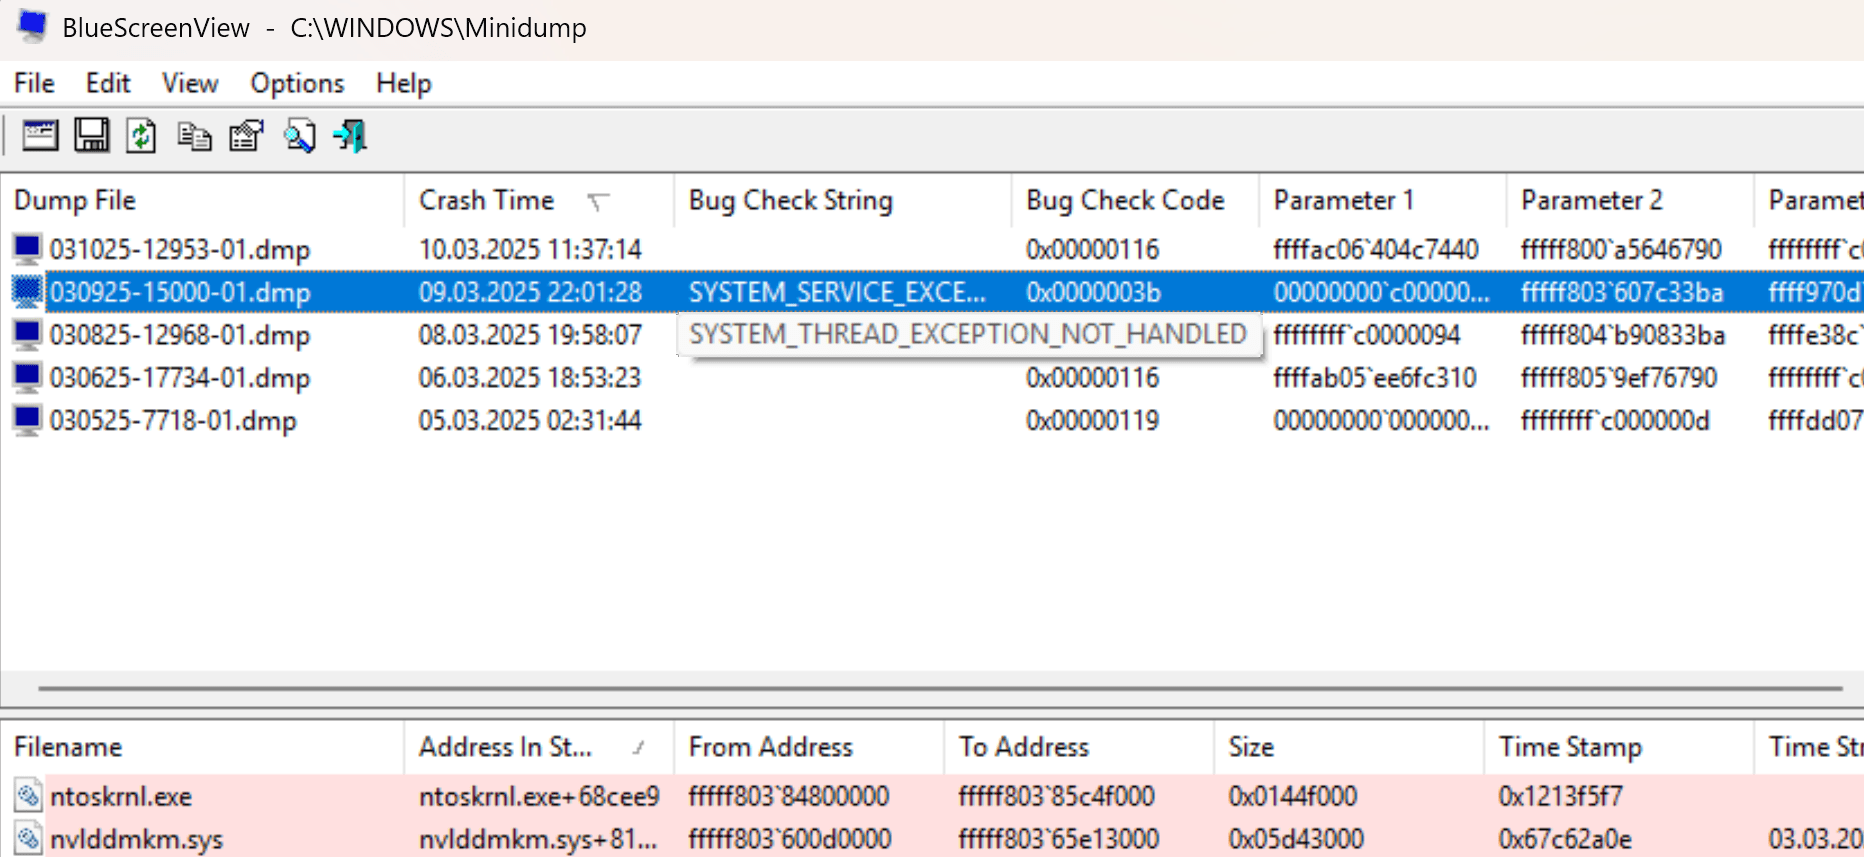Click the monitor icon for 030525-7718-01.dmp

[x=27, y=420]
